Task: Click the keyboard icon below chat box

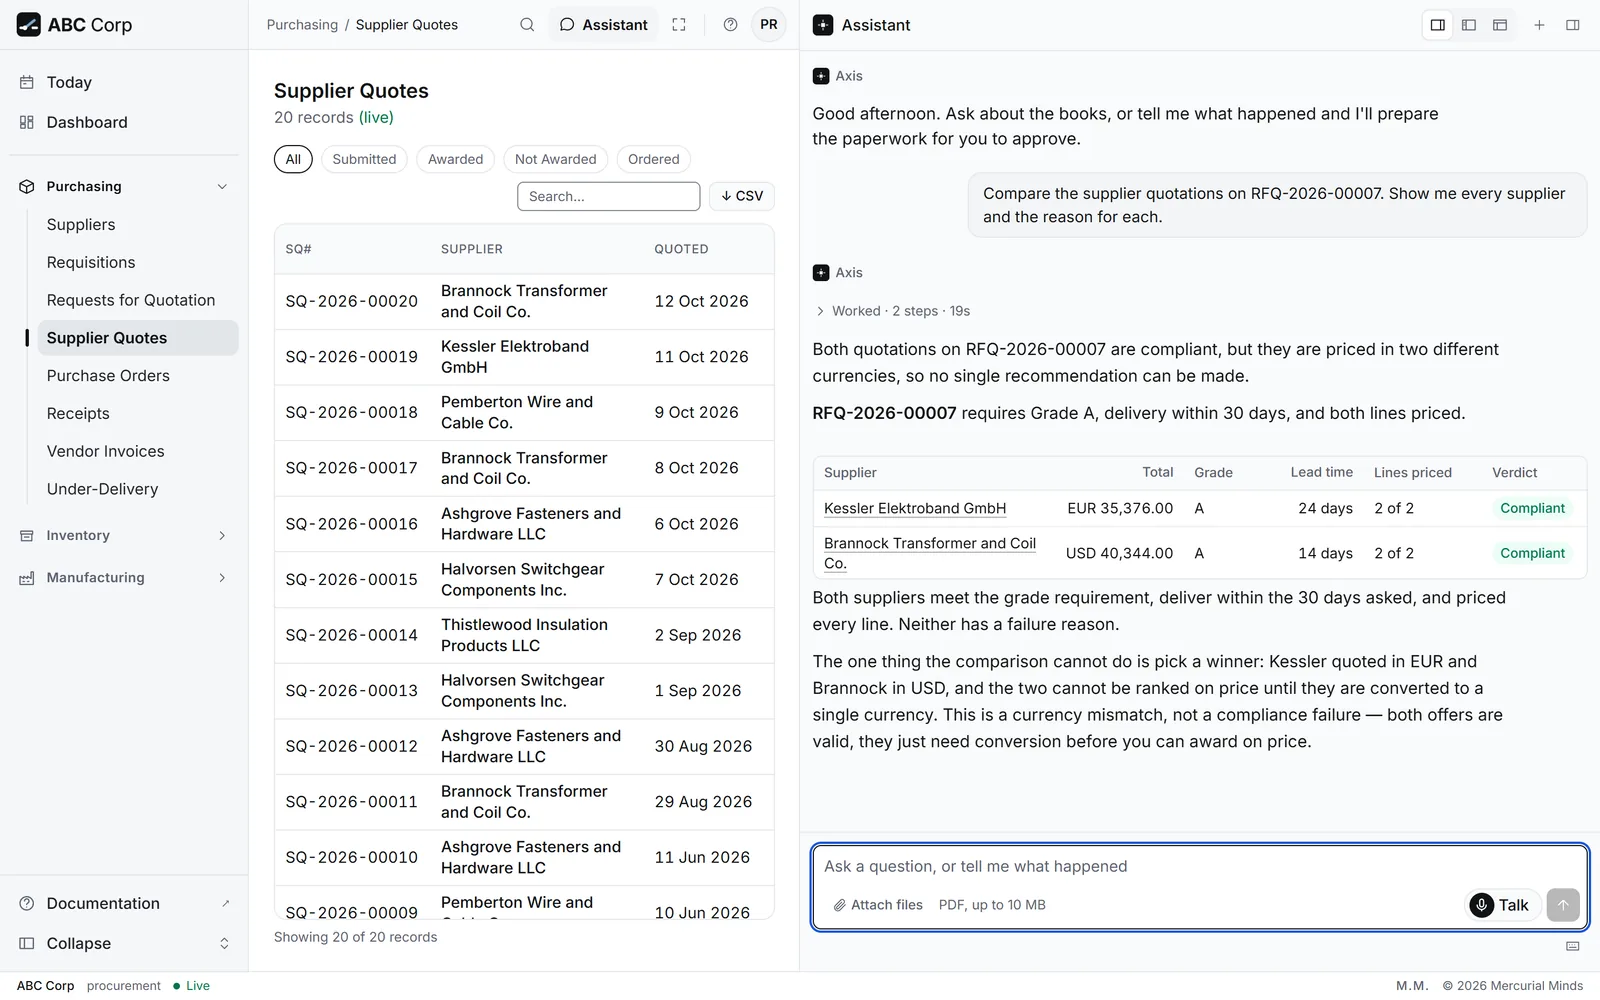Action: [1573, 946]
